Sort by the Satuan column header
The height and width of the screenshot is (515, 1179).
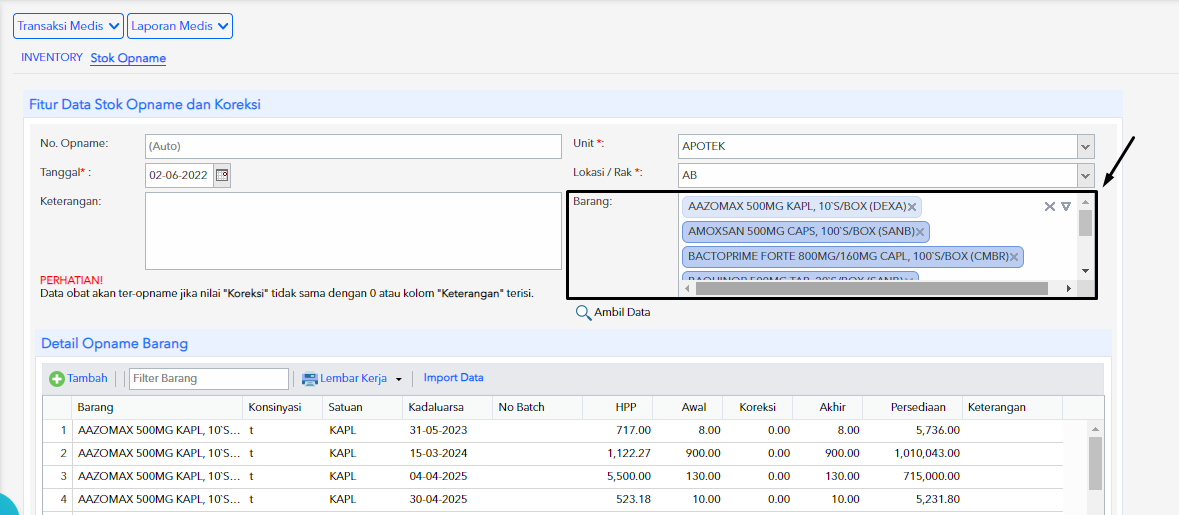click(x=362, y=407)
